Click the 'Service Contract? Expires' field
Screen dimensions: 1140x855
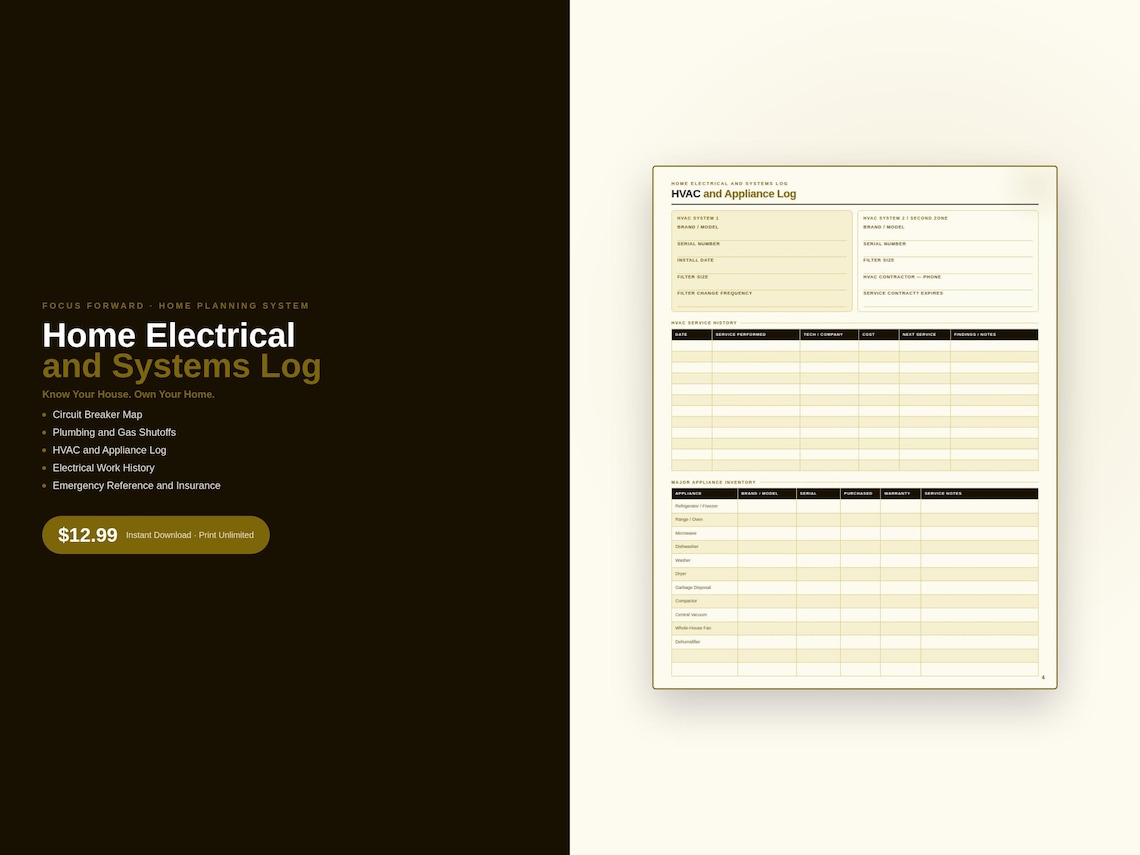click(947, 299)
